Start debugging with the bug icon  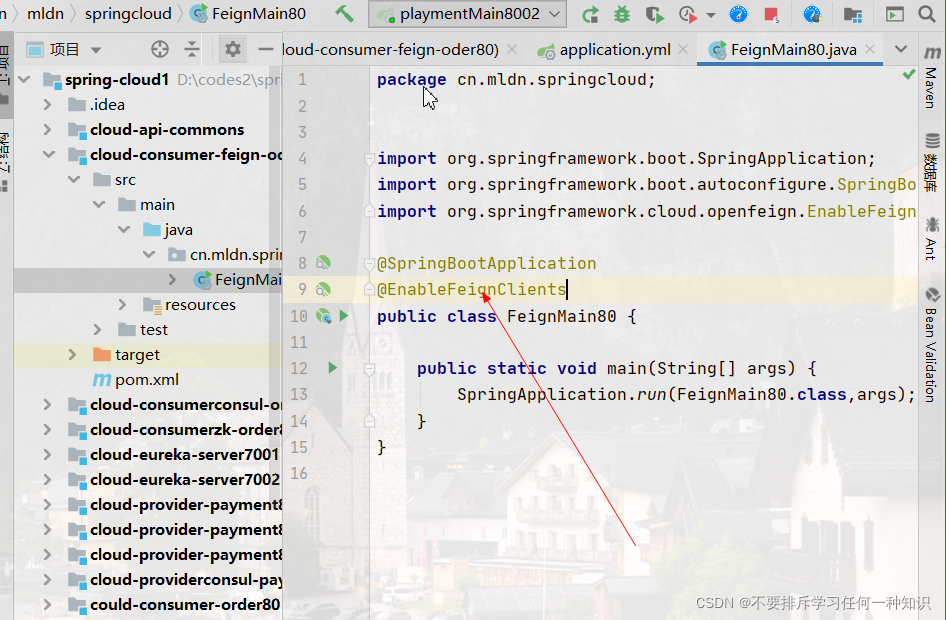621,14
